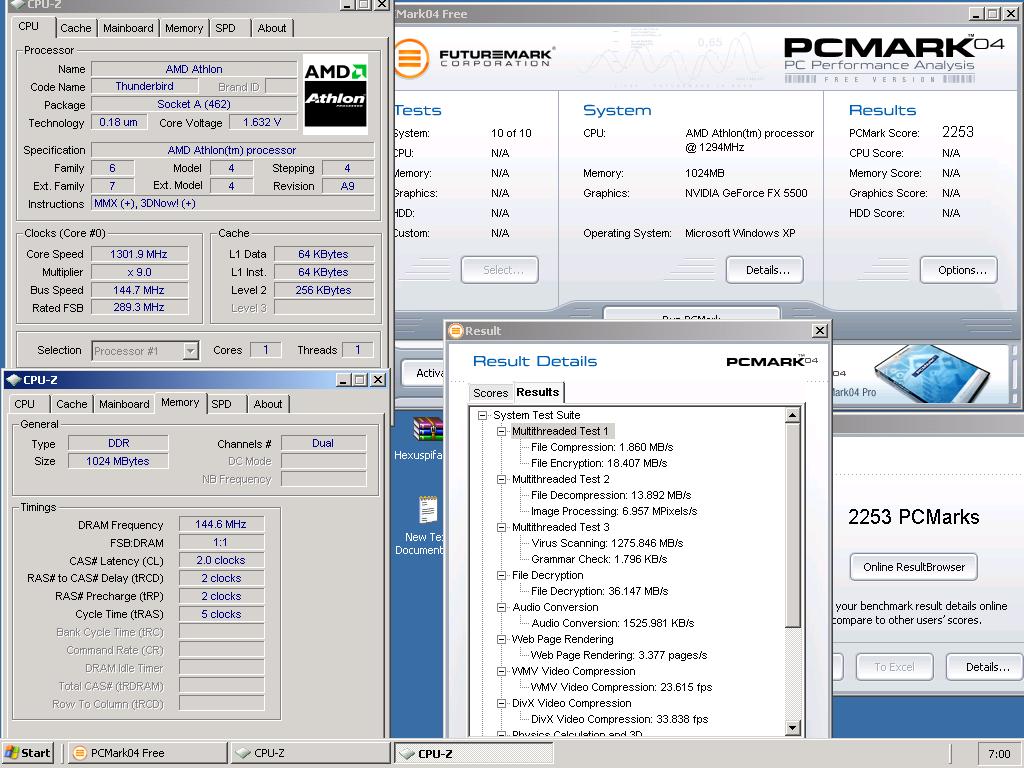Collapse the WMV Video Compression node
The image size is (1024, 768).
502,671
